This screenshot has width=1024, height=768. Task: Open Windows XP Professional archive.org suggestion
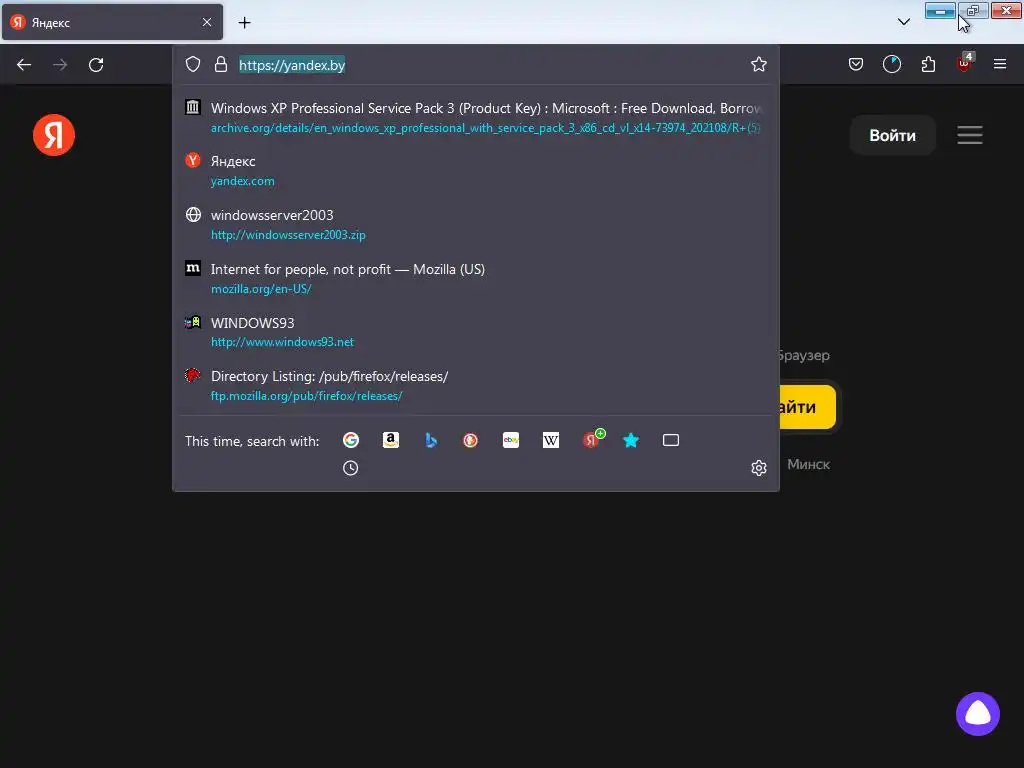point(475,118)
